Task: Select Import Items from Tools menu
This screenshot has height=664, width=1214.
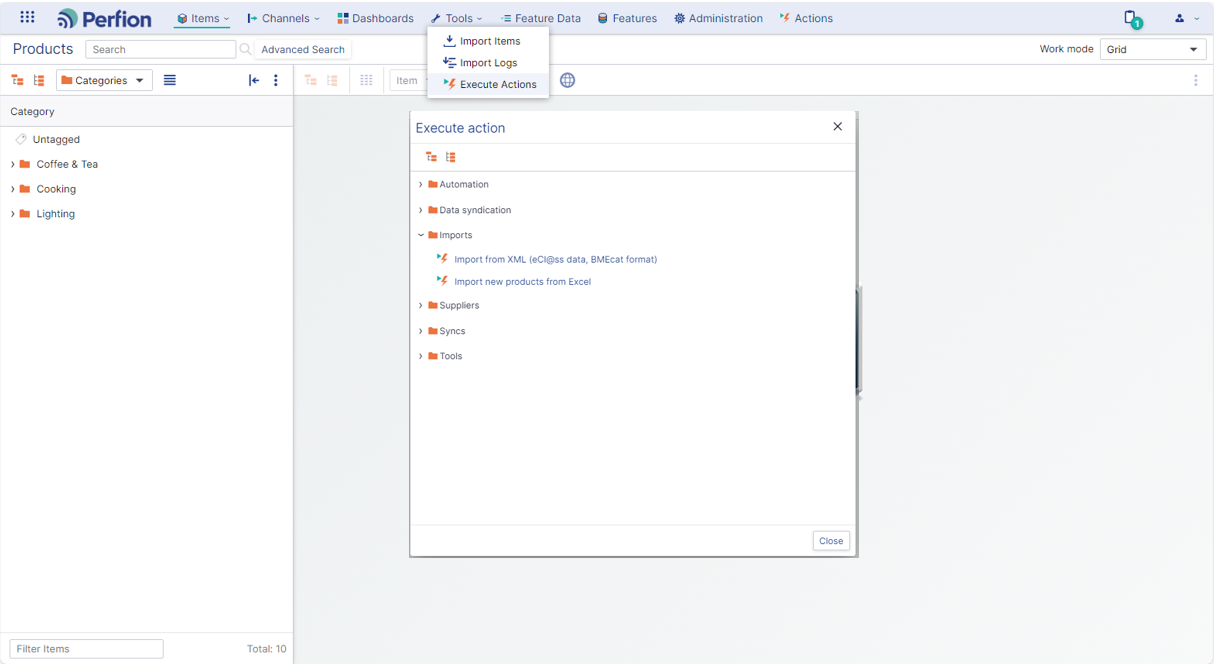Action: click(x=488, y=41)
